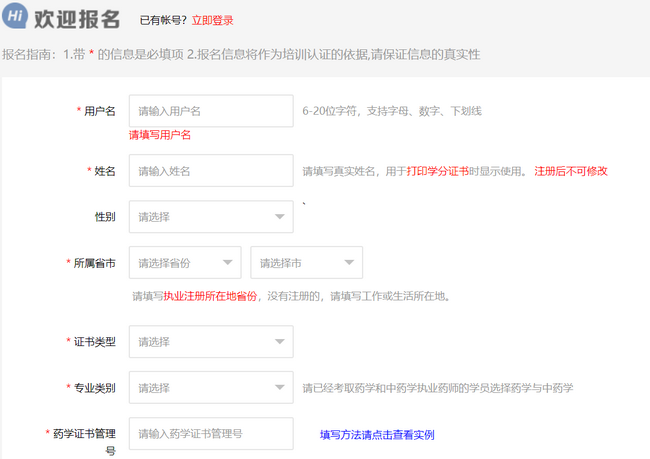Click the 所属省市 field label

click(x=94, y=263)
